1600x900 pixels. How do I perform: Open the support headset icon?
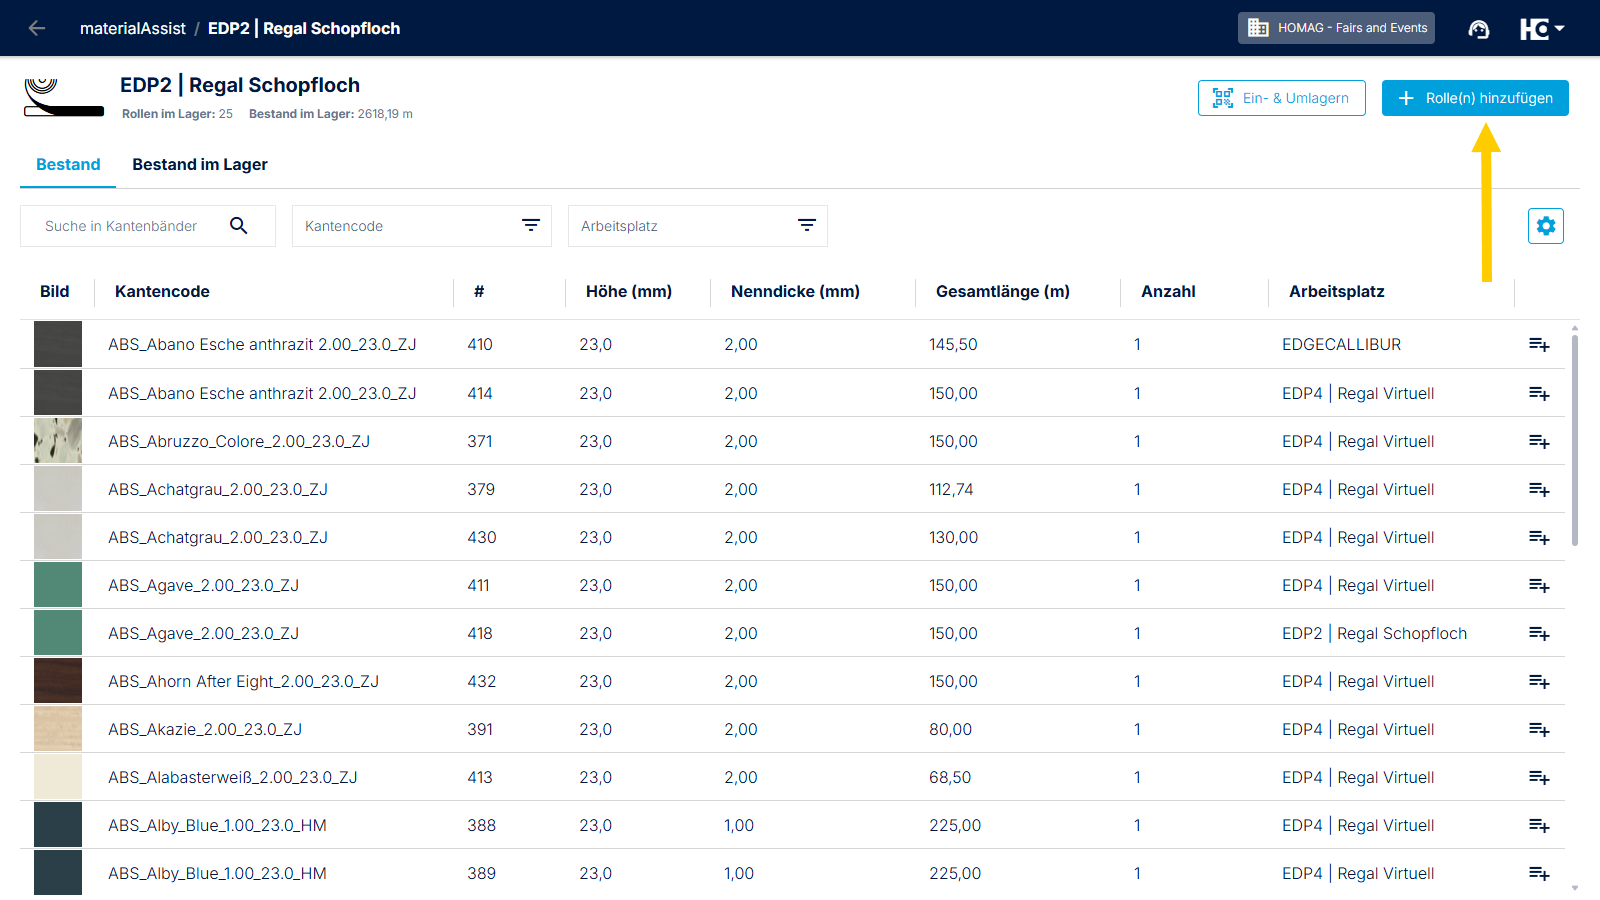tap(1479, 29)
